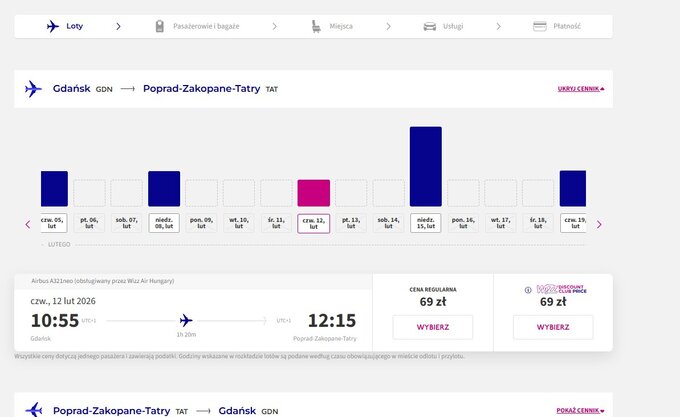Viewport: 680px width, 417px height.
Task: Go to previous dates with left arrow
Action: pyautogui.click(x=28, y=224)
